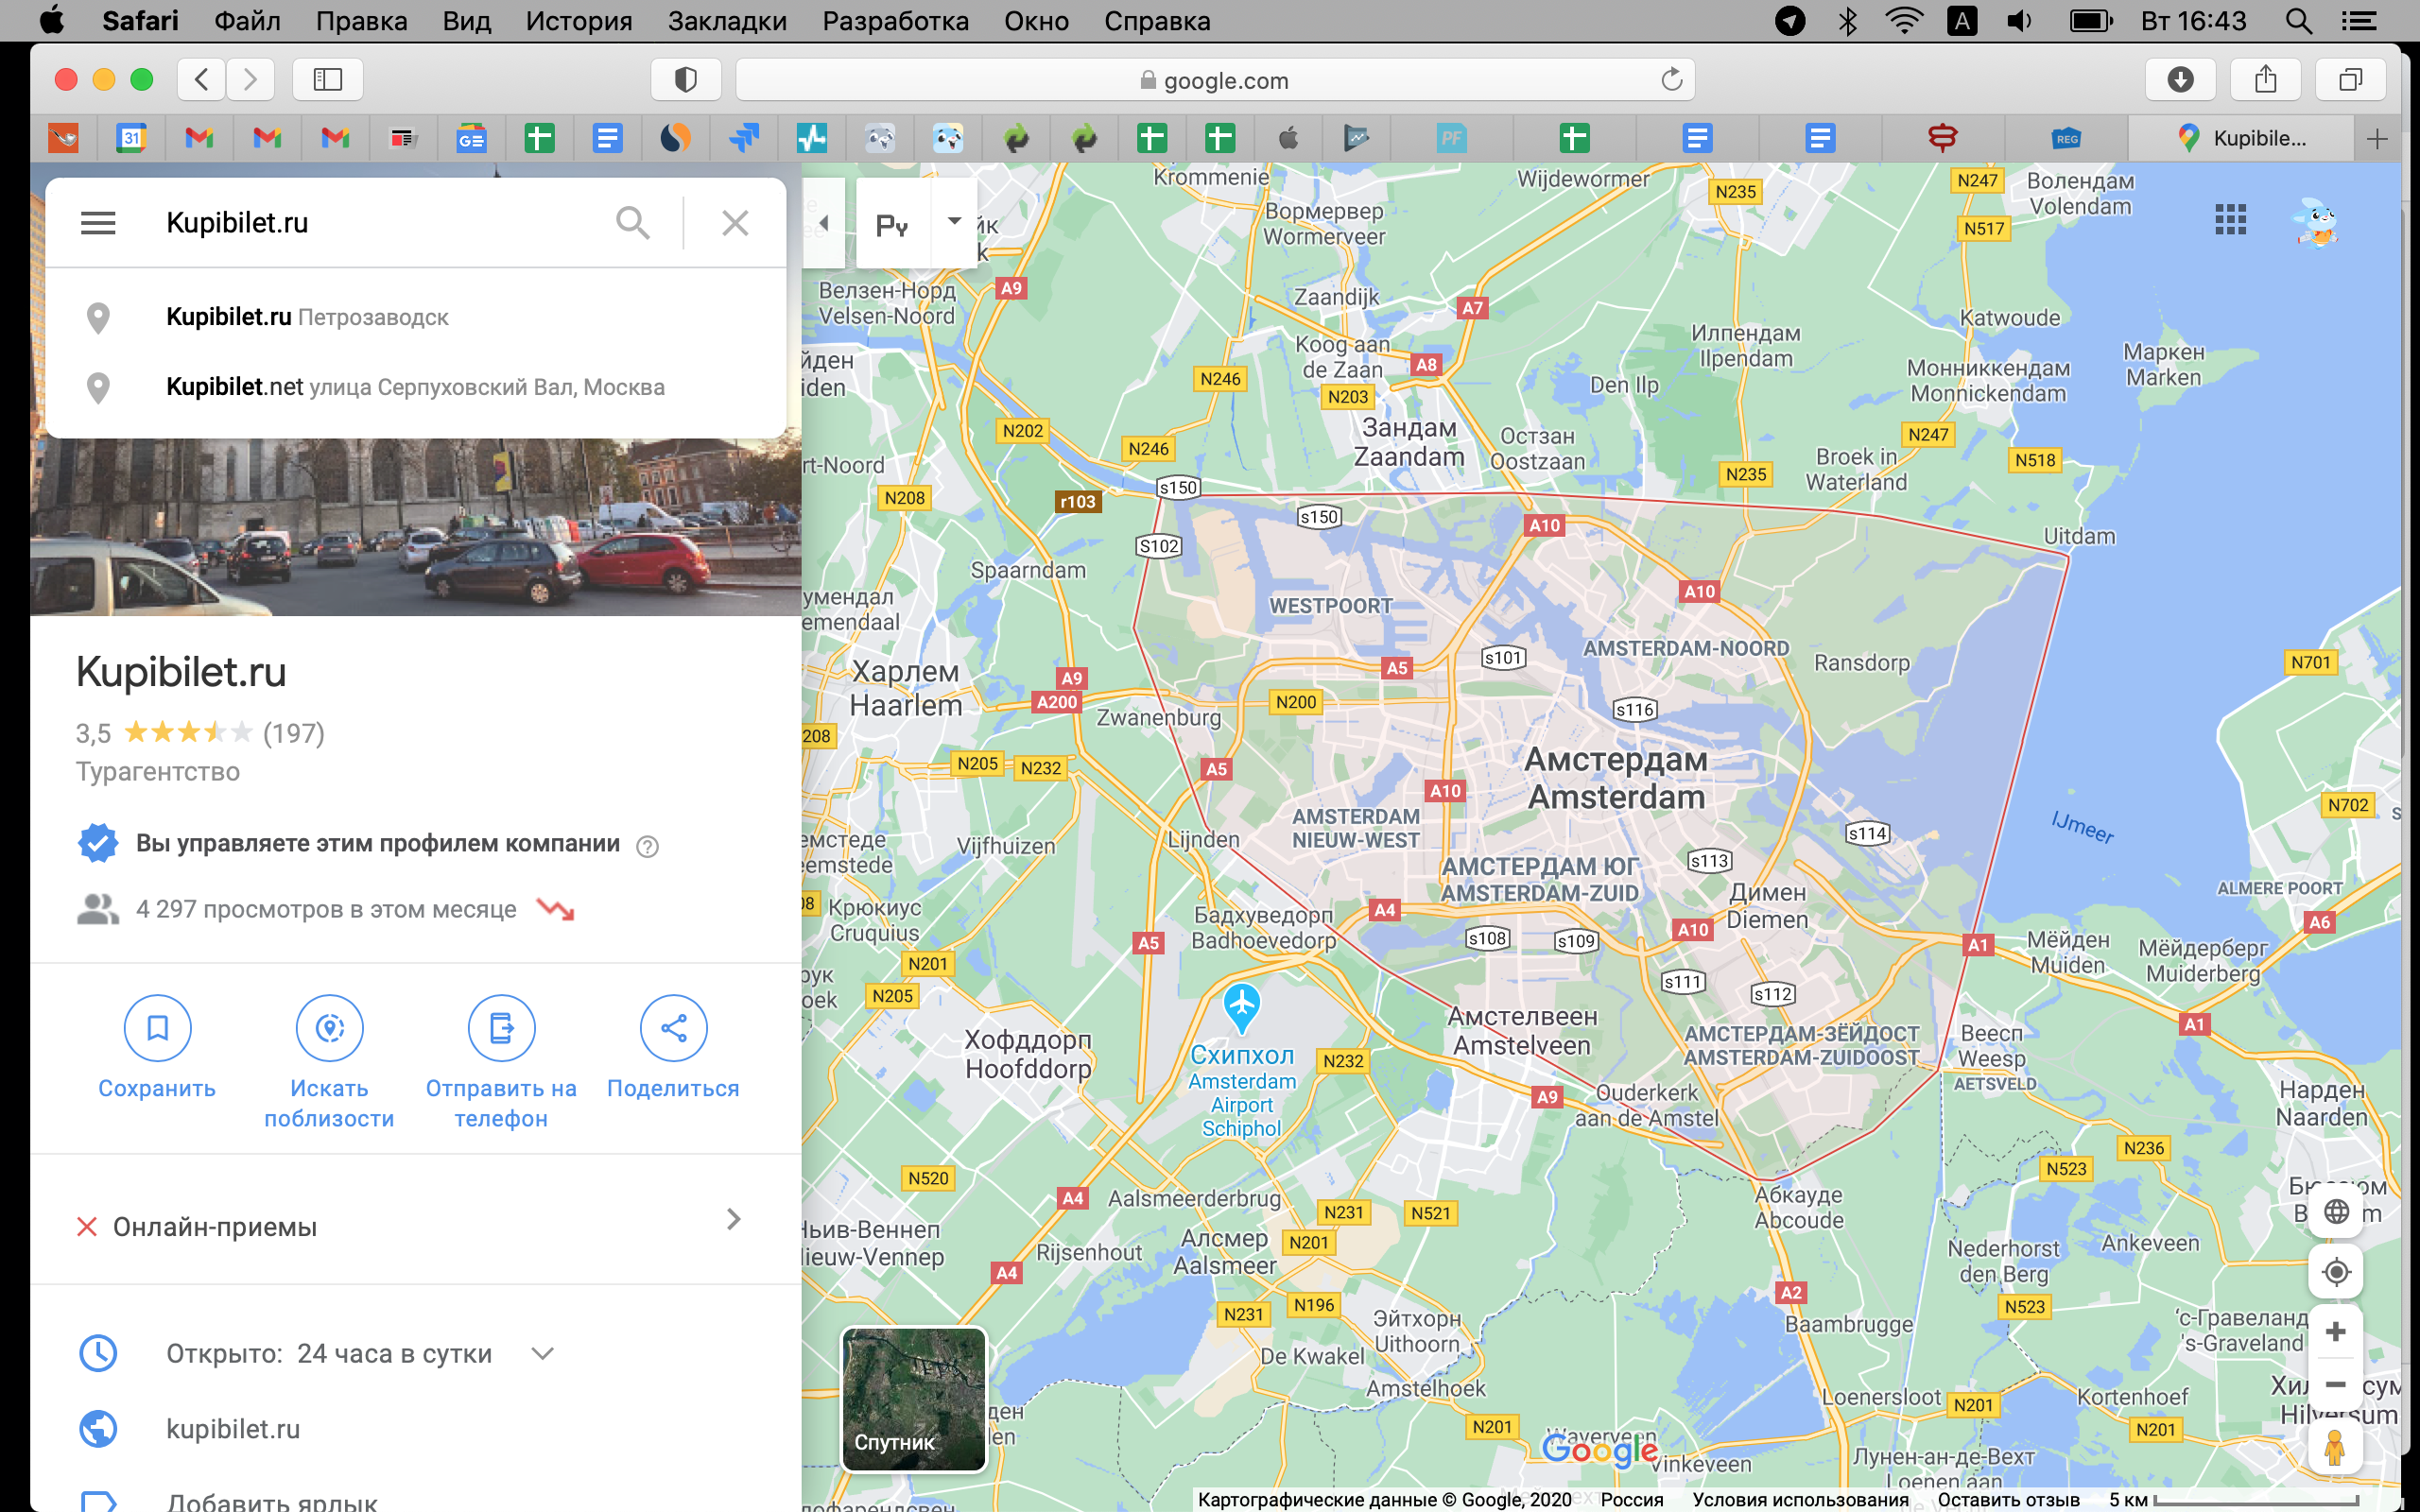The height and width of the screenshot is (1512, 2420).
Task: Click the Россия link in map footer
Action: pyautogui.click(x=1631, y=1499)
